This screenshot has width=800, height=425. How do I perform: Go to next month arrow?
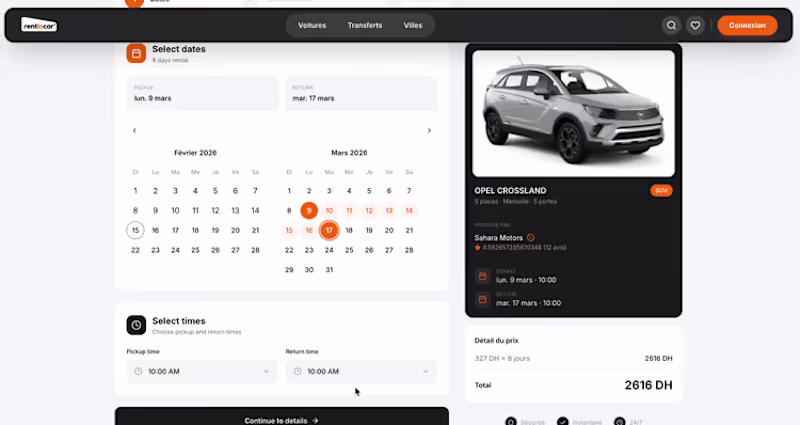tap(429, 131)
